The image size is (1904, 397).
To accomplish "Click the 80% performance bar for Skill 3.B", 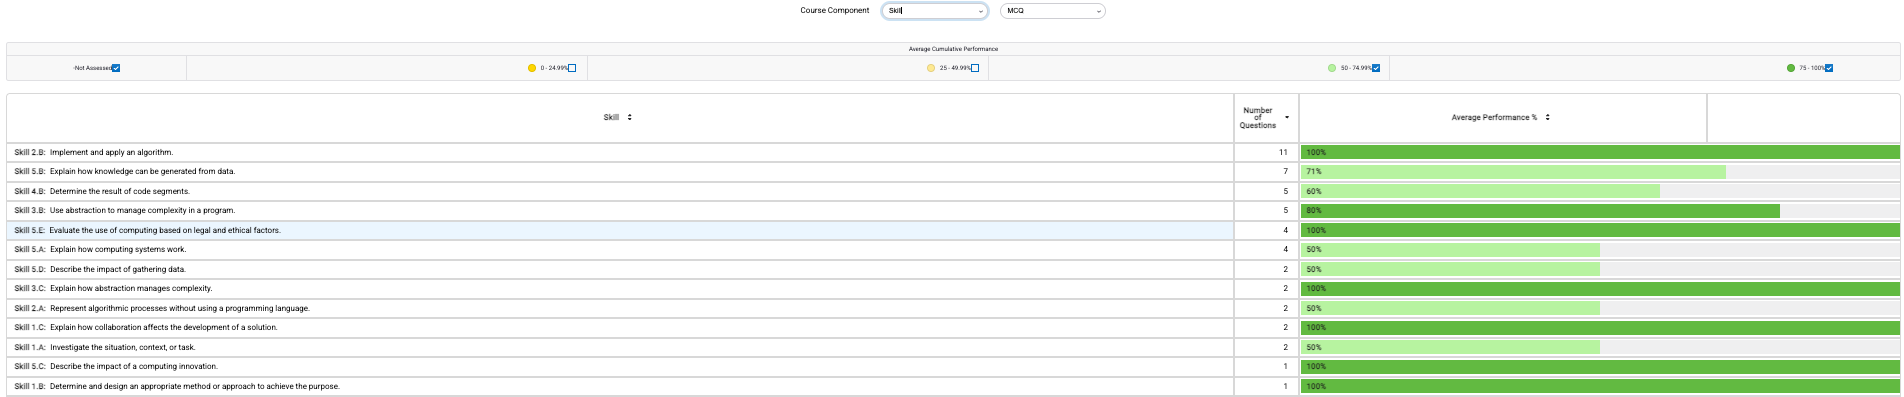I will click(x=1540, y=211).
